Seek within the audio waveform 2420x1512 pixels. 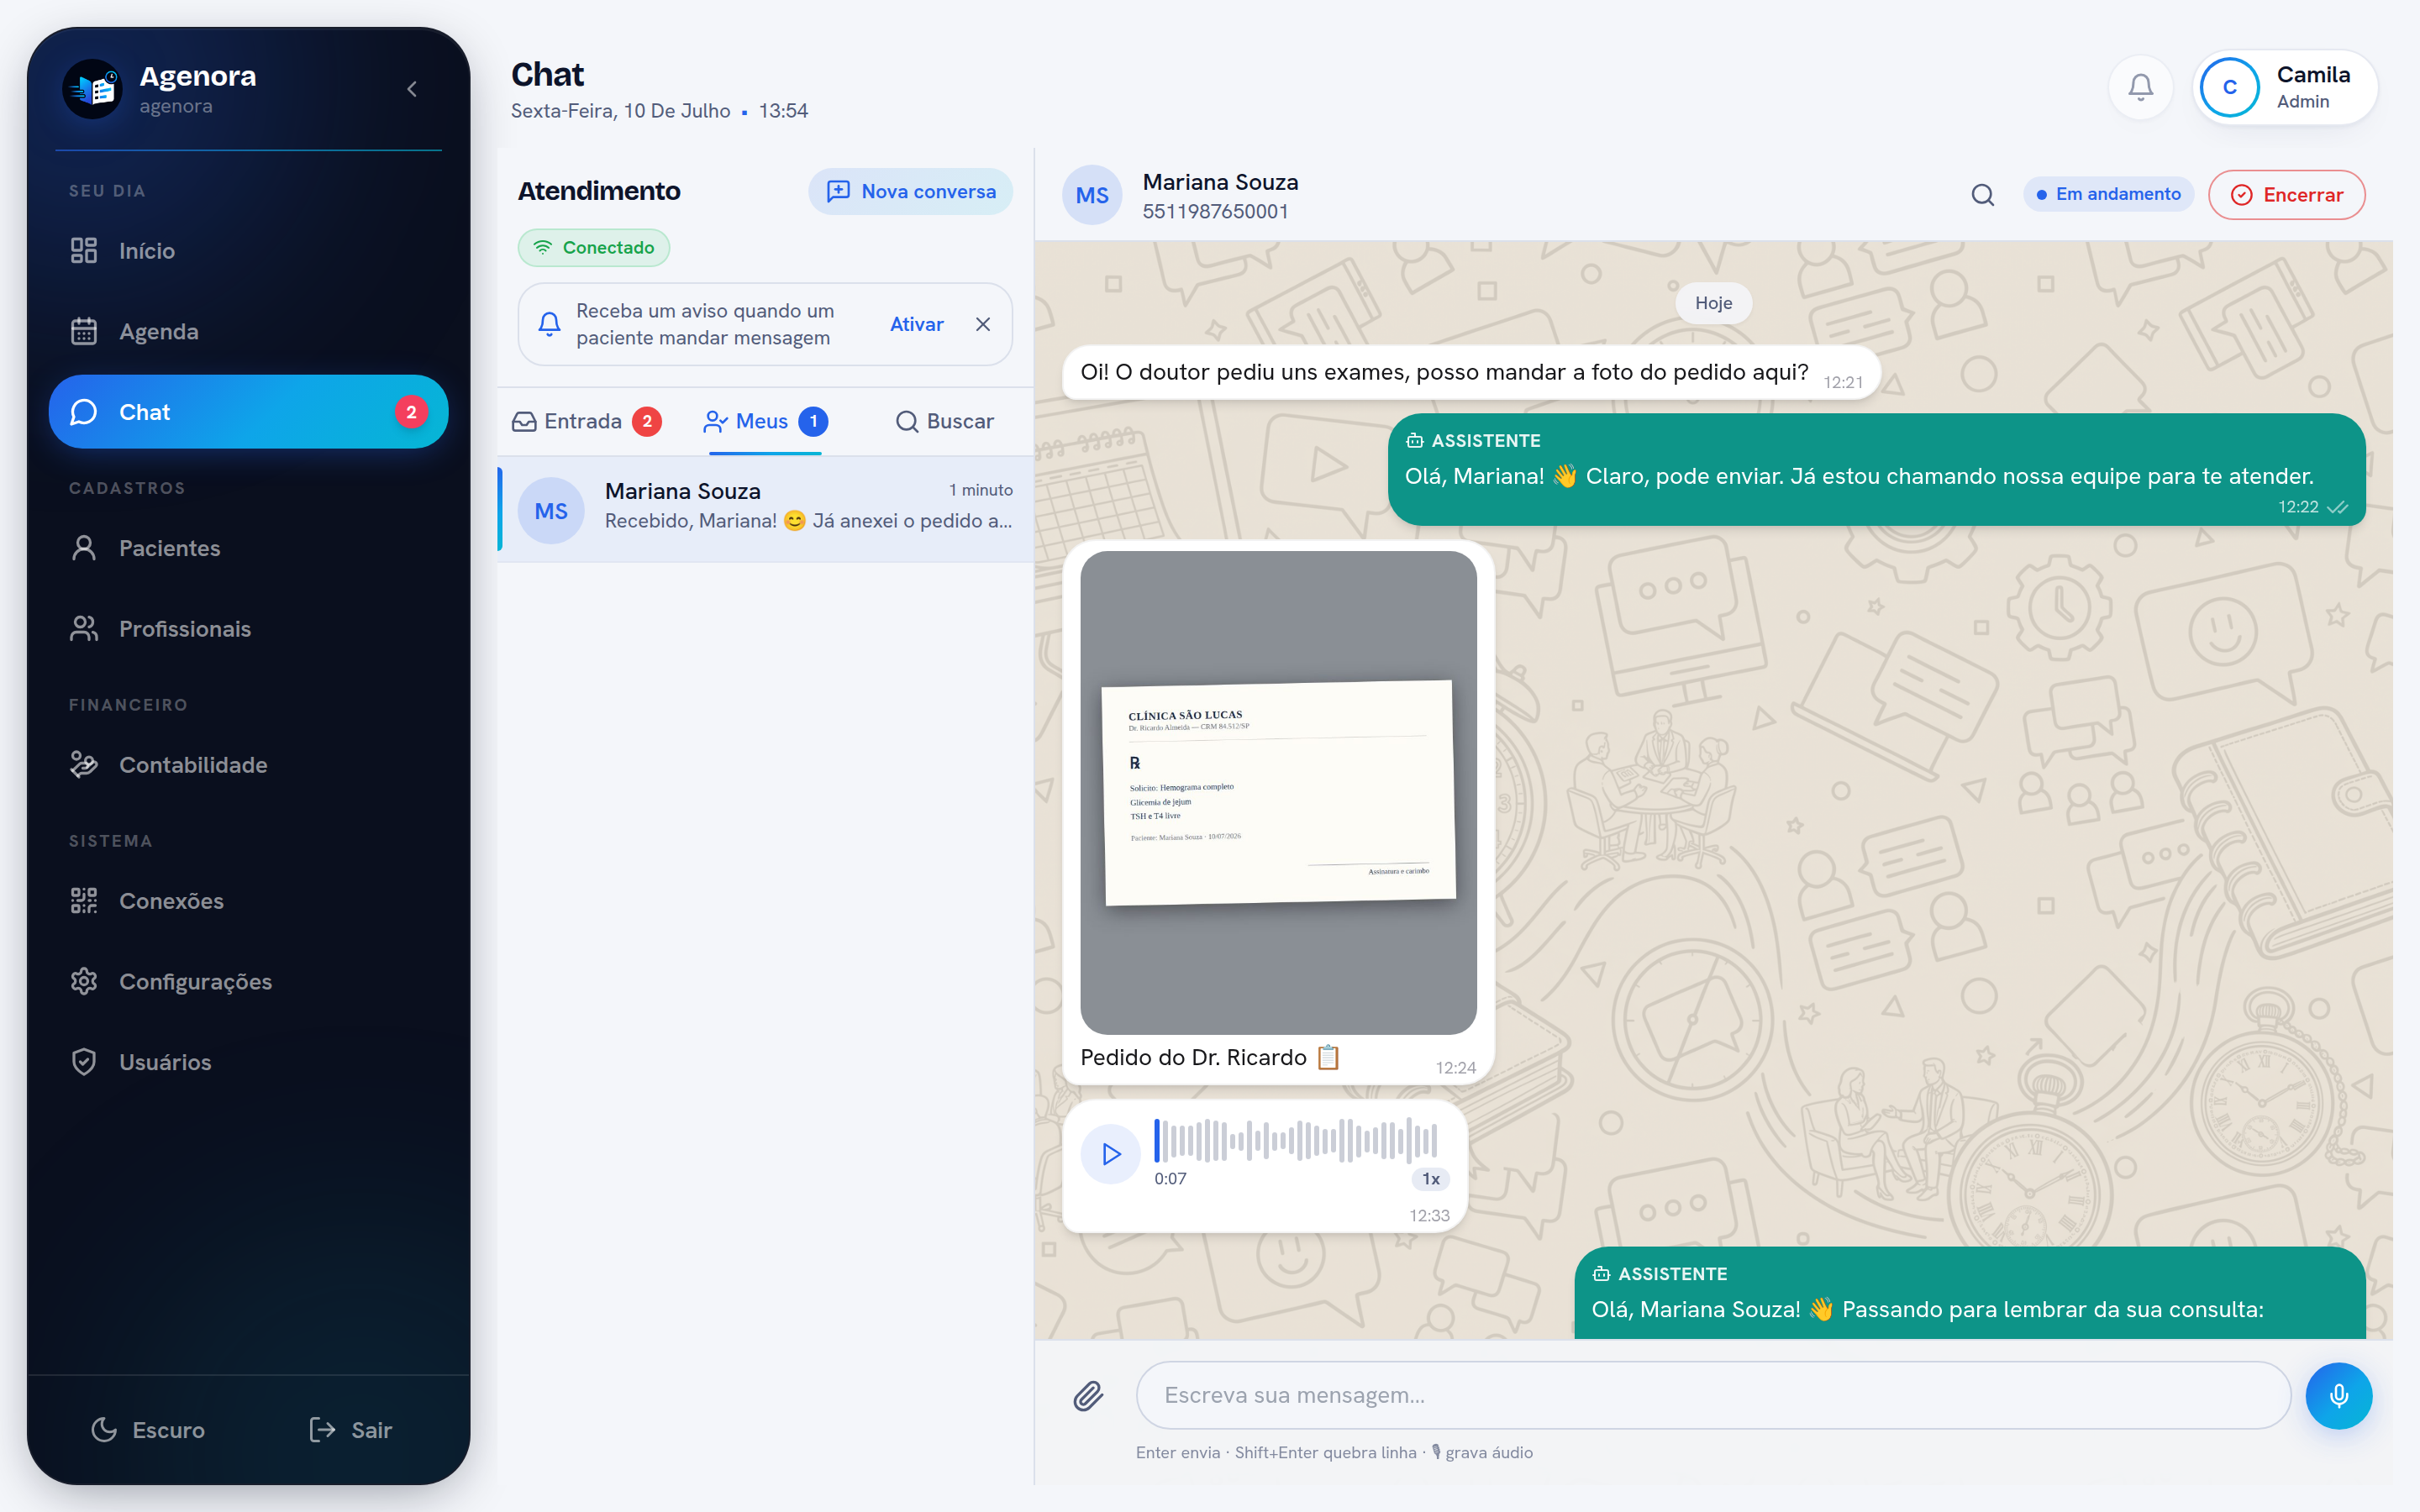(1296, 1140)
